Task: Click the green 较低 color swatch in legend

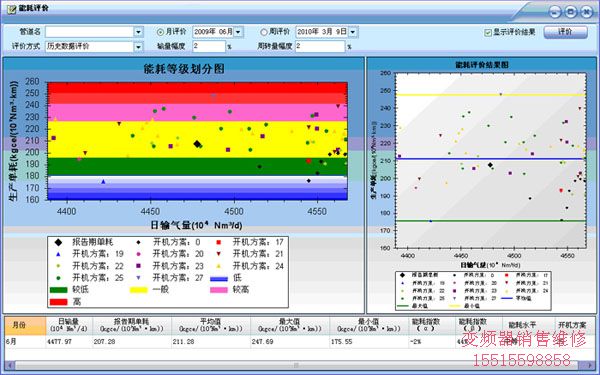Action: (59, 290)
